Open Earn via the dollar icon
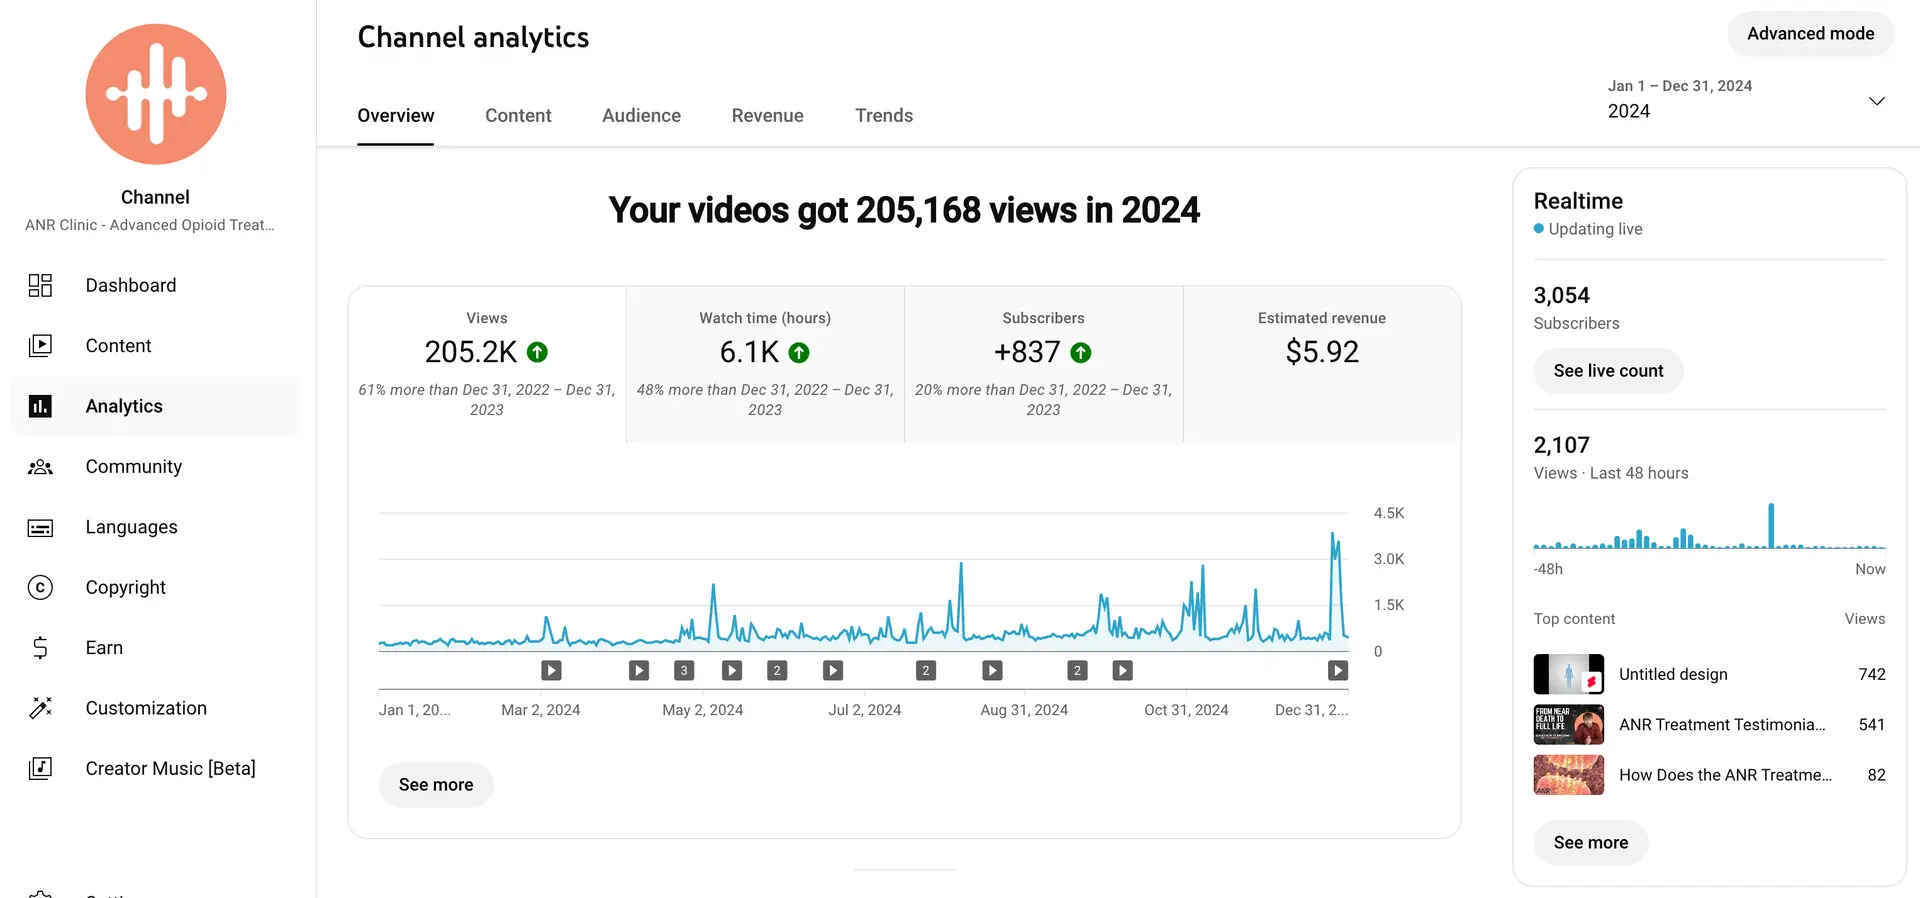This screenshot has width=1920, height=898. pyautogui.click(x=40, y=648)
